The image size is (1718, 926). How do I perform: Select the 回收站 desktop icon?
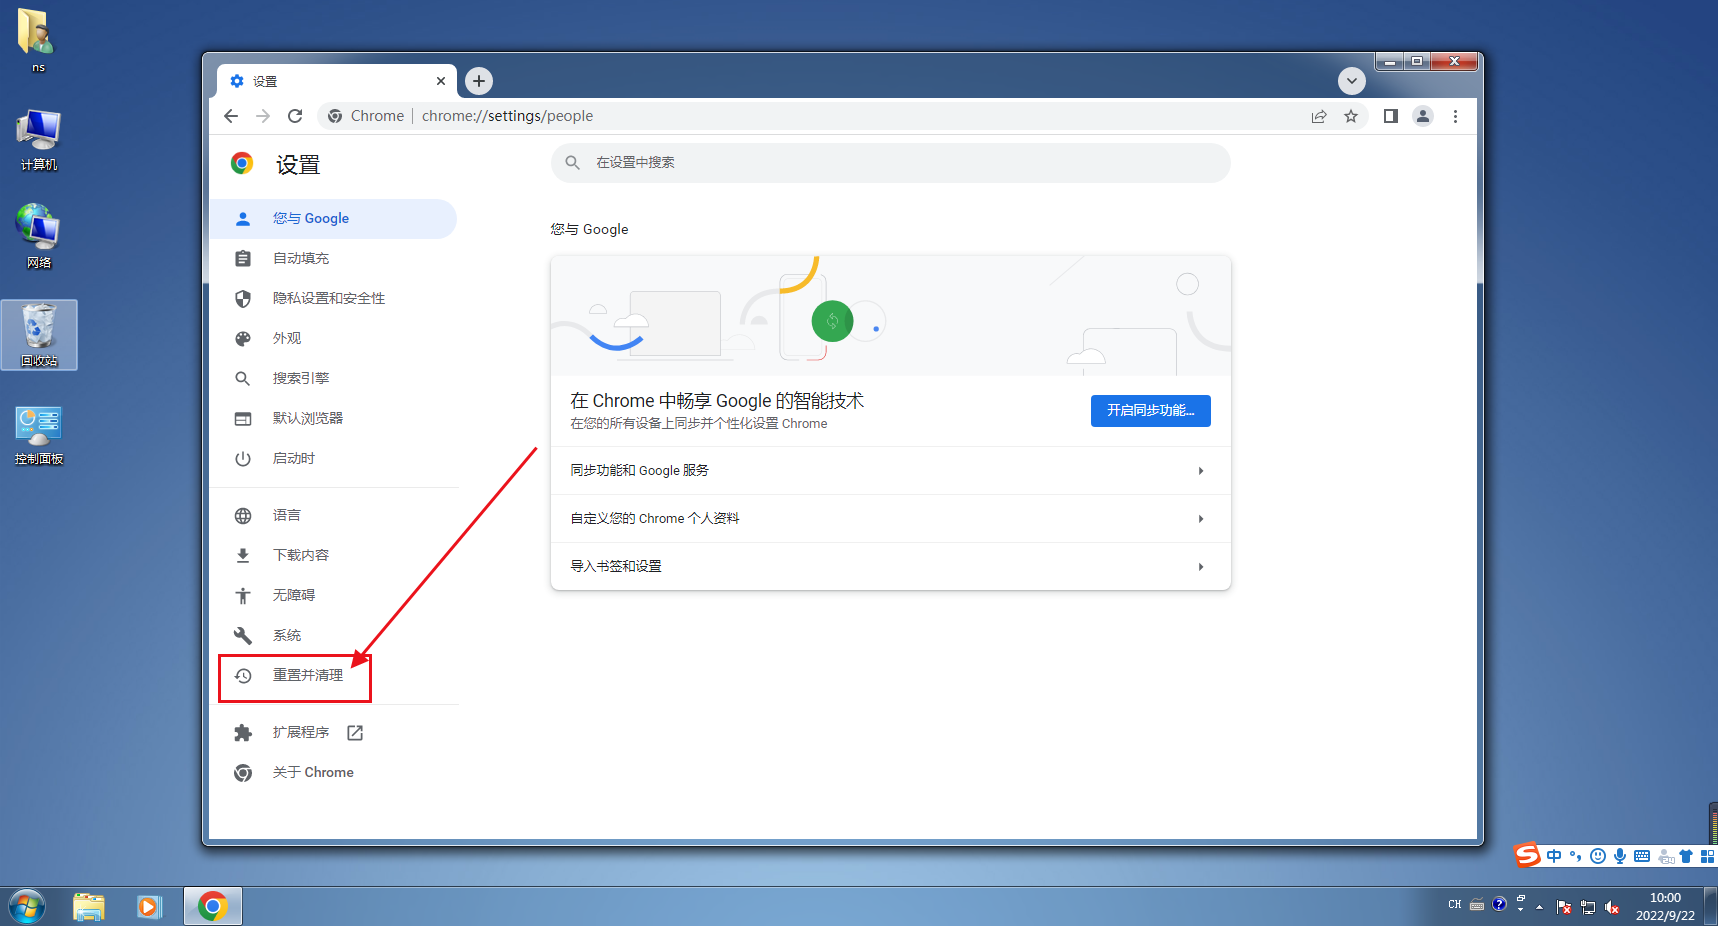[x=39, y=335]
